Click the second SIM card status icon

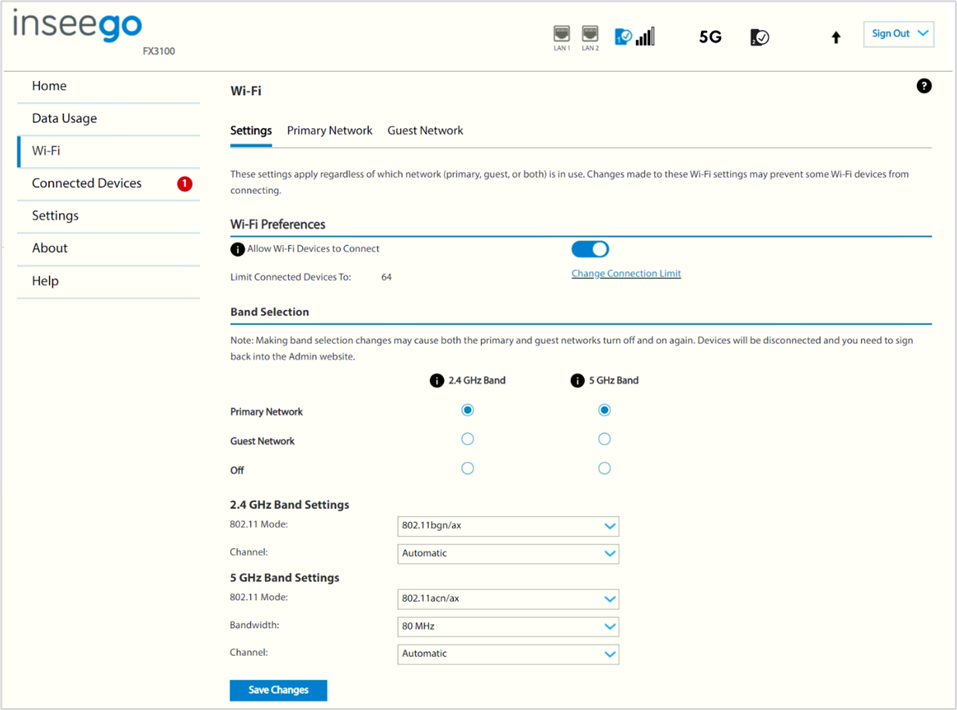click(x=759, y=37)
